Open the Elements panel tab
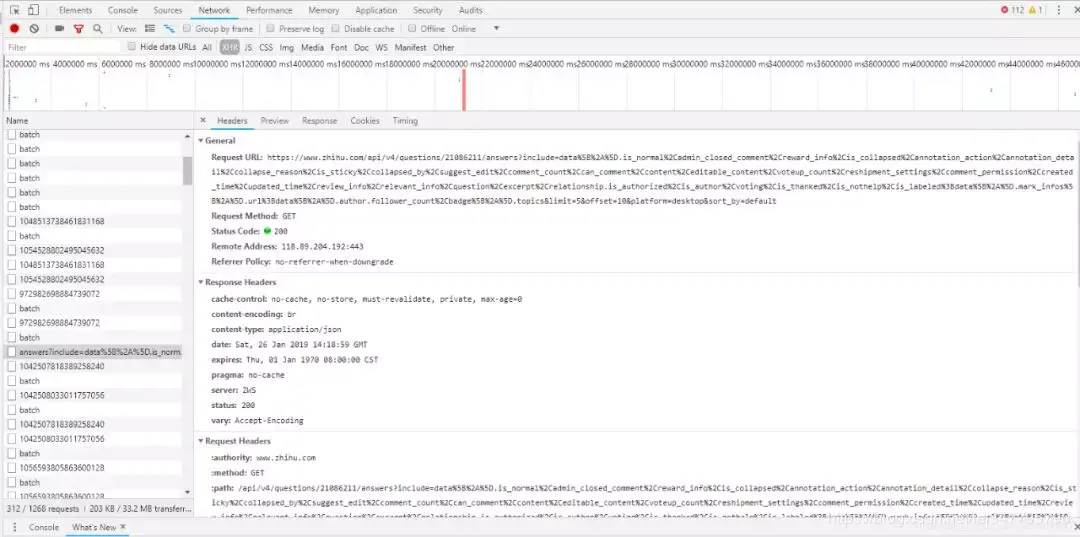The image size is (1080, 537). (x=75, y=10)
